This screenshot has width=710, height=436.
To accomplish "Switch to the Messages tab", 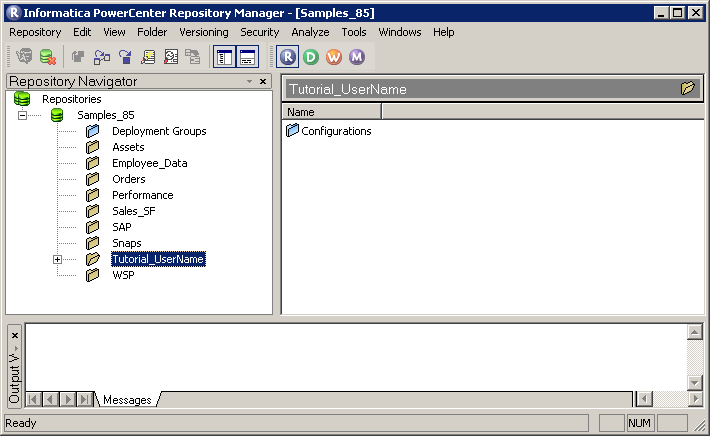I will (127, 400).
